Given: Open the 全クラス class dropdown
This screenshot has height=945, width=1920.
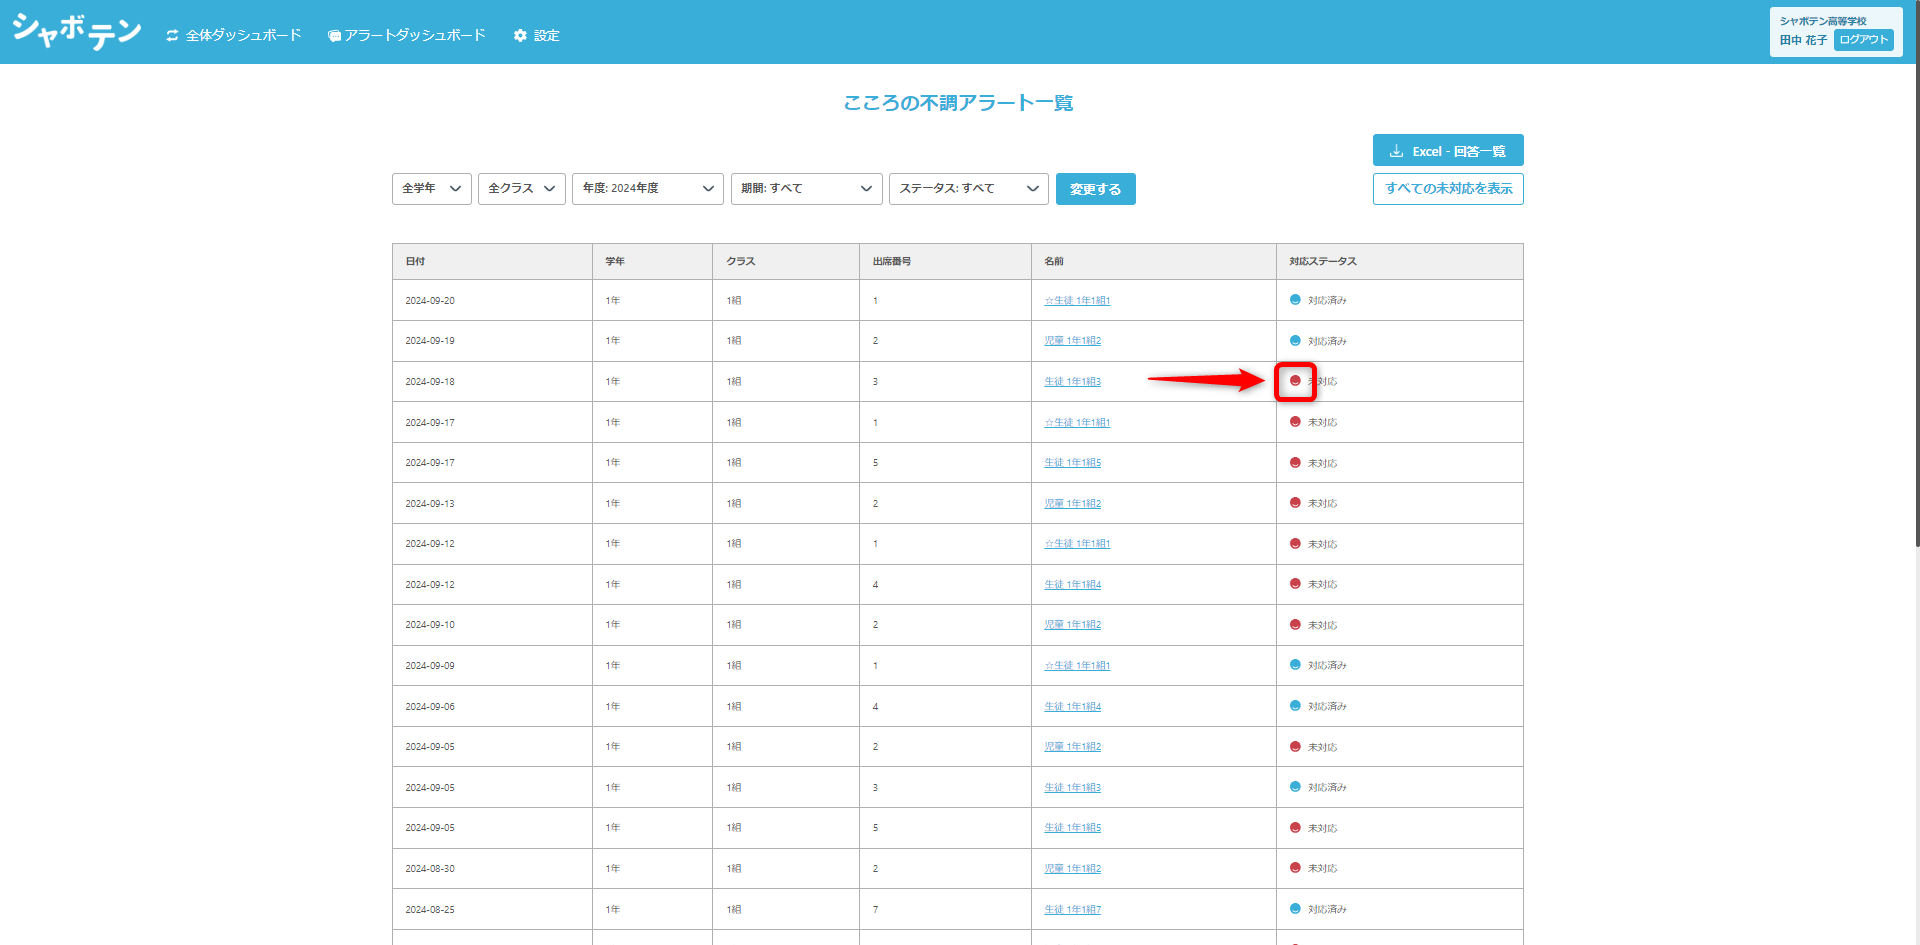Looking at the screenshot, I should (x=522, y=189).
